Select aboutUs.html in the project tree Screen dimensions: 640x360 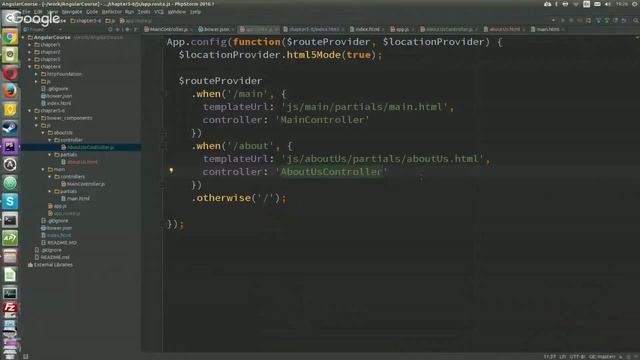(x=82, y=162)
